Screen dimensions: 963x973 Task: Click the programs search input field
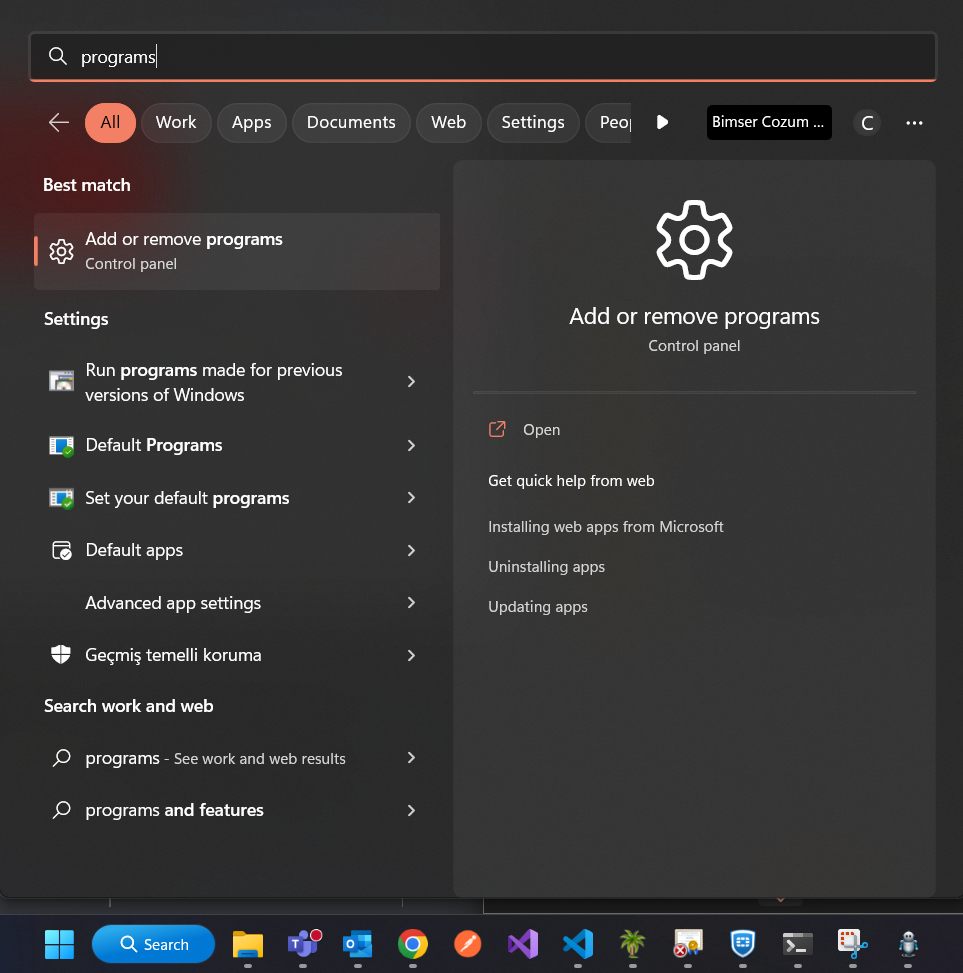(480, 57)
